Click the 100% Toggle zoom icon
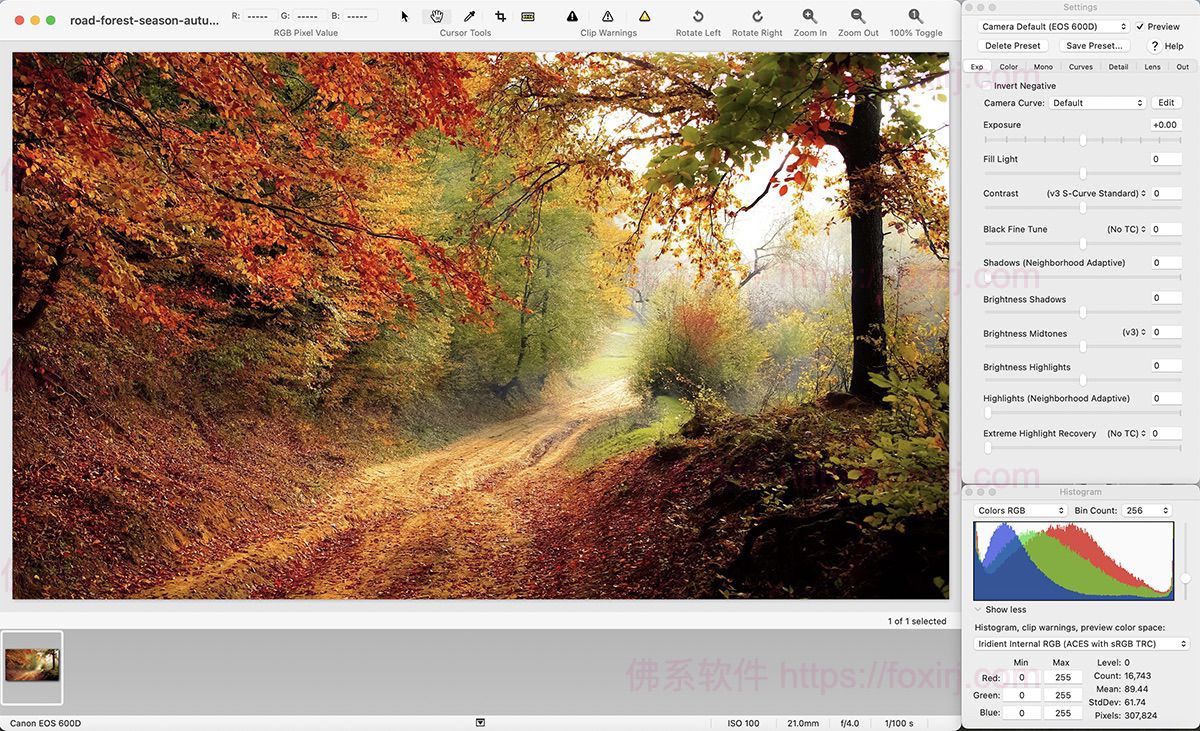 (915, 16)
